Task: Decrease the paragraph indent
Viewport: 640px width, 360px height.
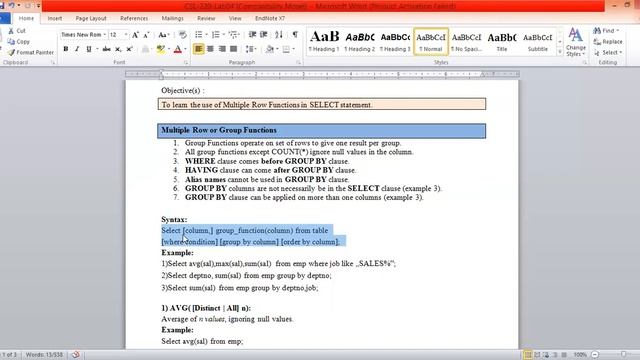Action: 252,35
